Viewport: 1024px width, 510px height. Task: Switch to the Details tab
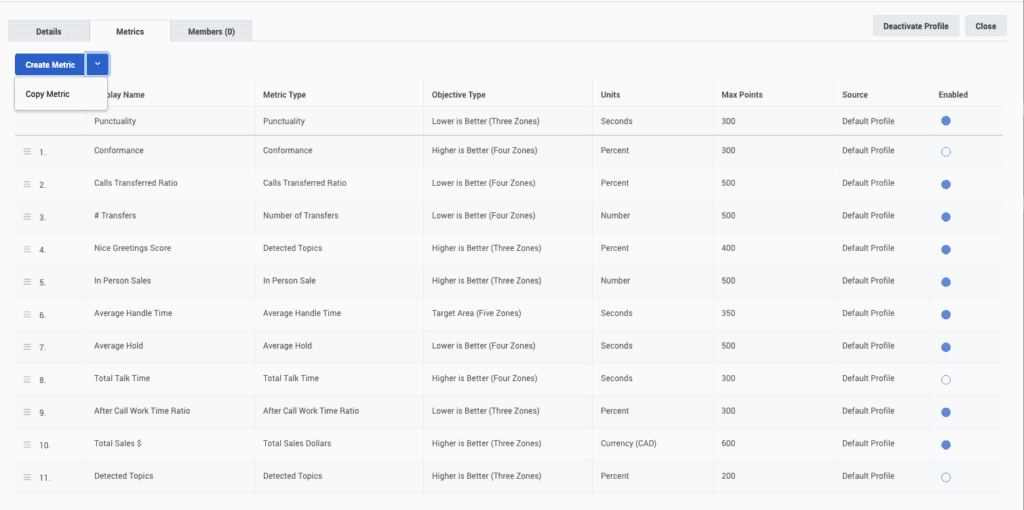[x=48, y=32]
